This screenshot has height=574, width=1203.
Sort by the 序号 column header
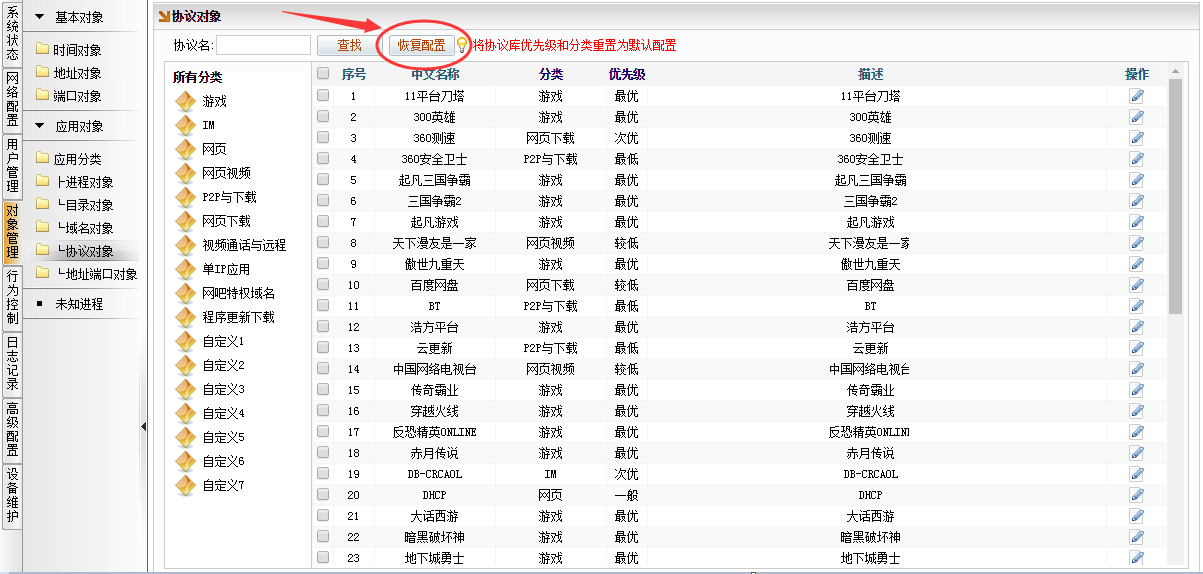tap(354, 74)
